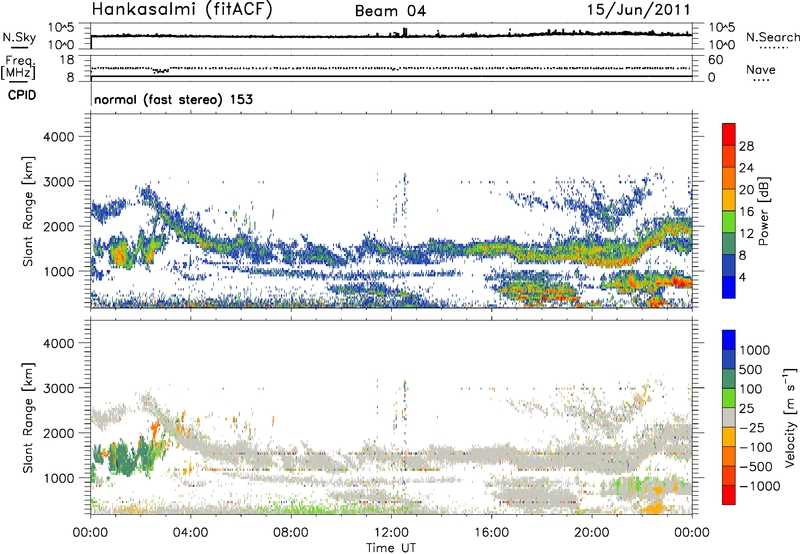Click the 'Time UT' axis title
Viewport: 800px width, 554px height.
click(391, 548)
